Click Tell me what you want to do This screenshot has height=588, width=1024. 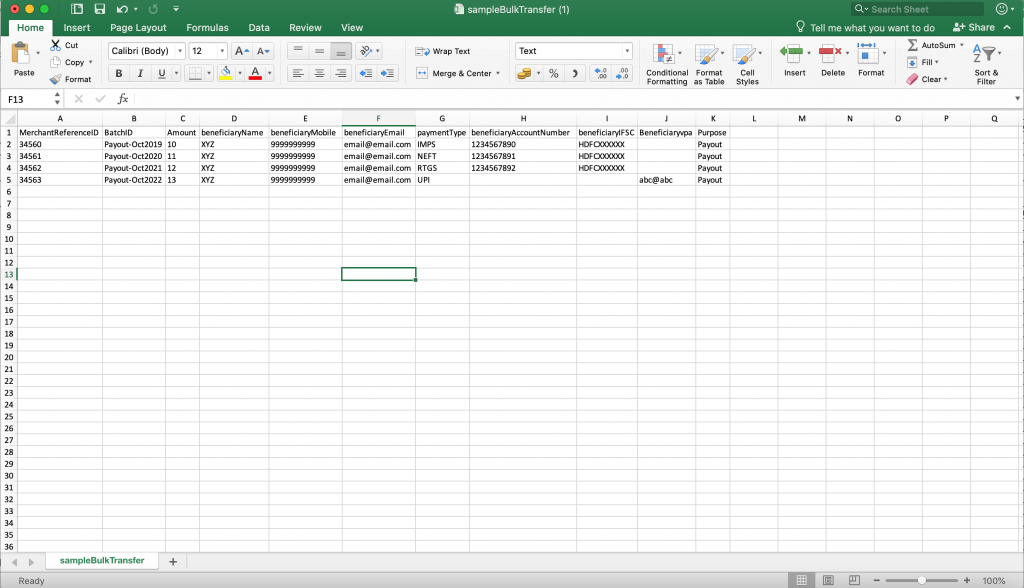(865, 27)
